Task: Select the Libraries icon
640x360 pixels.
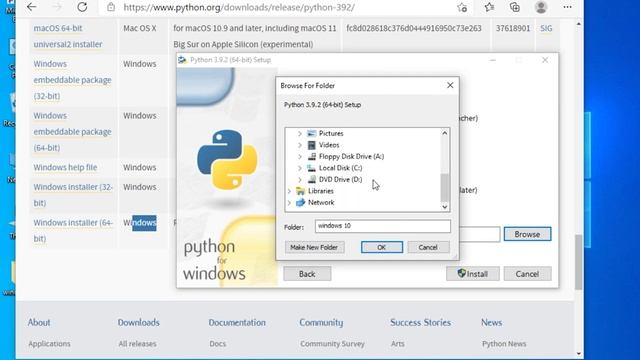Action: point(300,191)
